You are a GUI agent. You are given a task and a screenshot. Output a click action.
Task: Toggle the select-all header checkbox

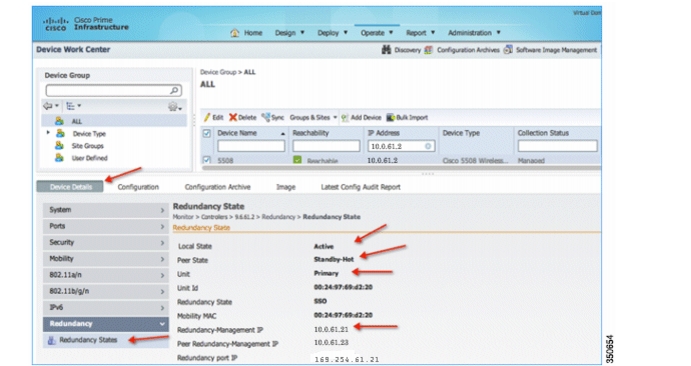(206, 133)
